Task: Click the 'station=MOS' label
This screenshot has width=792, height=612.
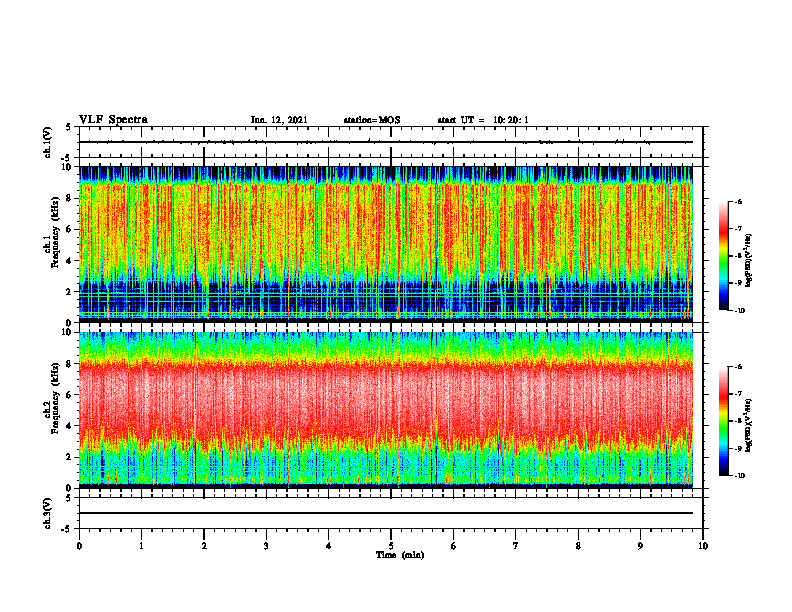Action: (x=372, y=120)
